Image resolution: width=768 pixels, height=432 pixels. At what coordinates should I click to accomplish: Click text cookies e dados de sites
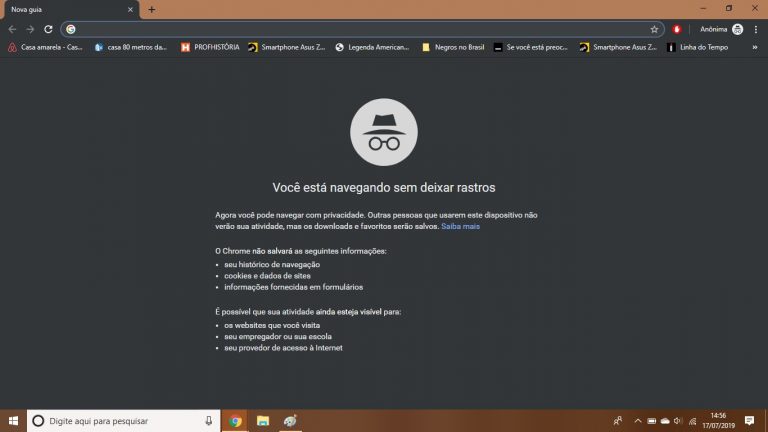point(267,276)
